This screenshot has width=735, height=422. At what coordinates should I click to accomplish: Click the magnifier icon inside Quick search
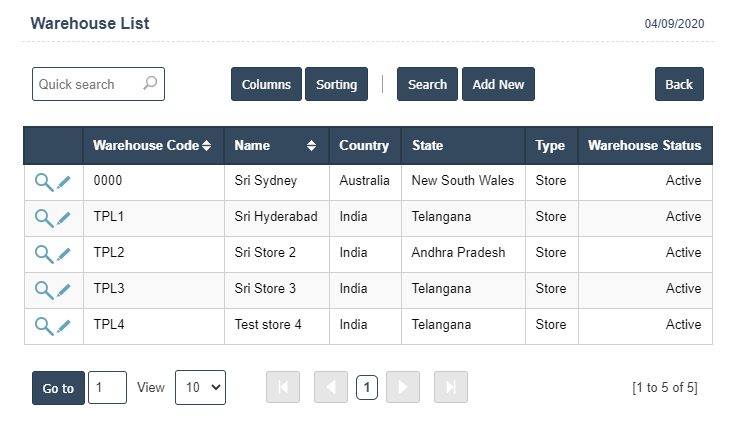(150, 84)
